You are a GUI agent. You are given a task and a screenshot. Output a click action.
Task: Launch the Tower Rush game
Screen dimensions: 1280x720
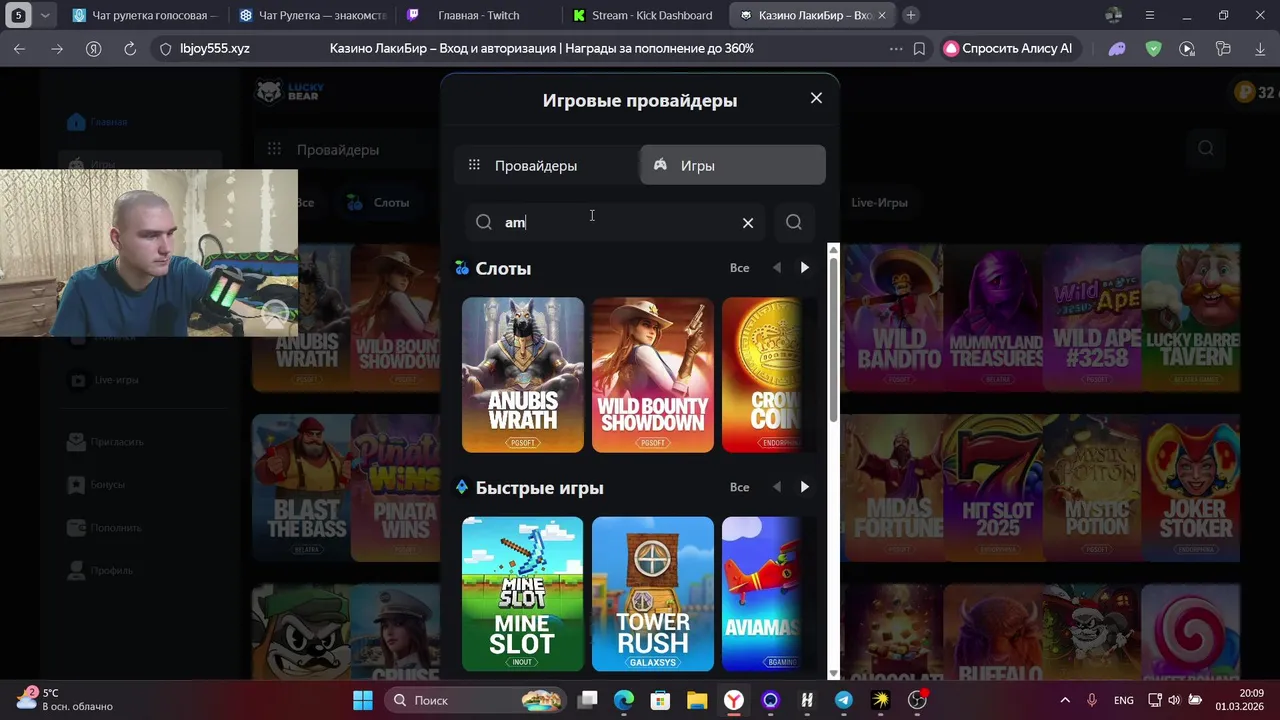pyautogui.click(x=653, y=594)
